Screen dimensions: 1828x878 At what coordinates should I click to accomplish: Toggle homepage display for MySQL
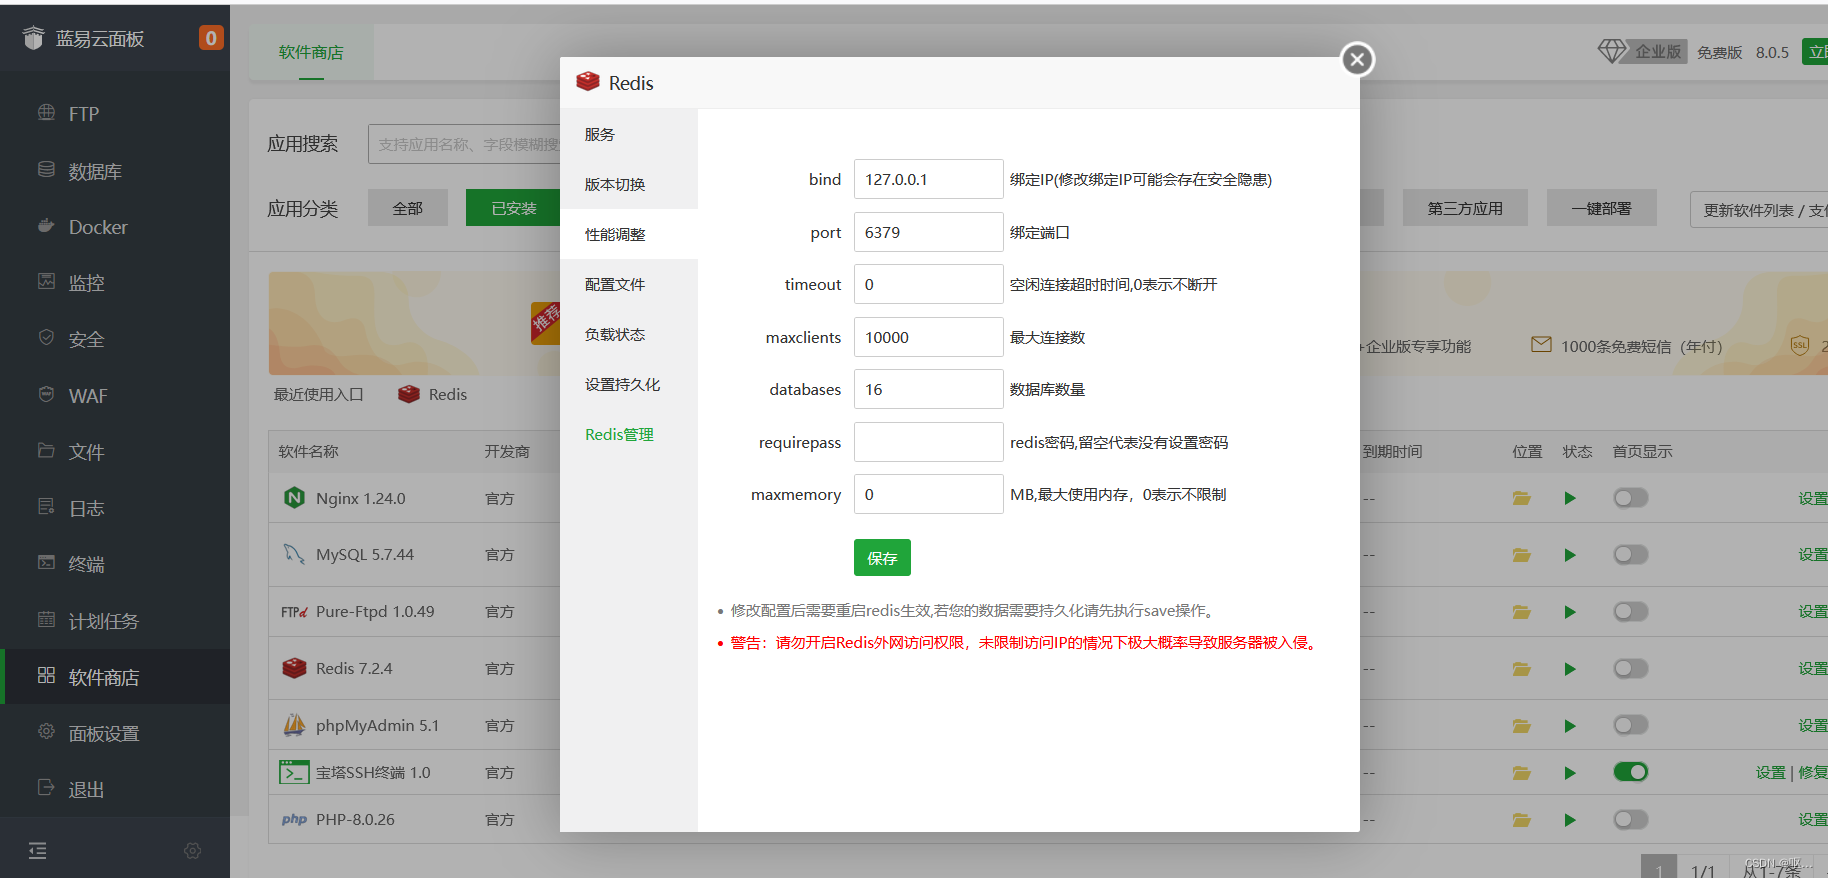(x=1630, y=555)
